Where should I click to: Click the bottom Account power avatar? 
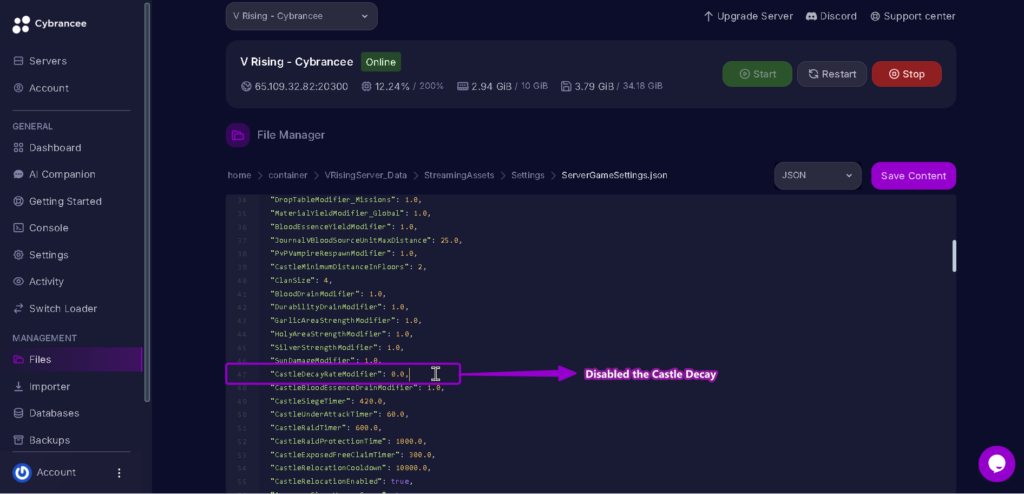tap(22, 472)
